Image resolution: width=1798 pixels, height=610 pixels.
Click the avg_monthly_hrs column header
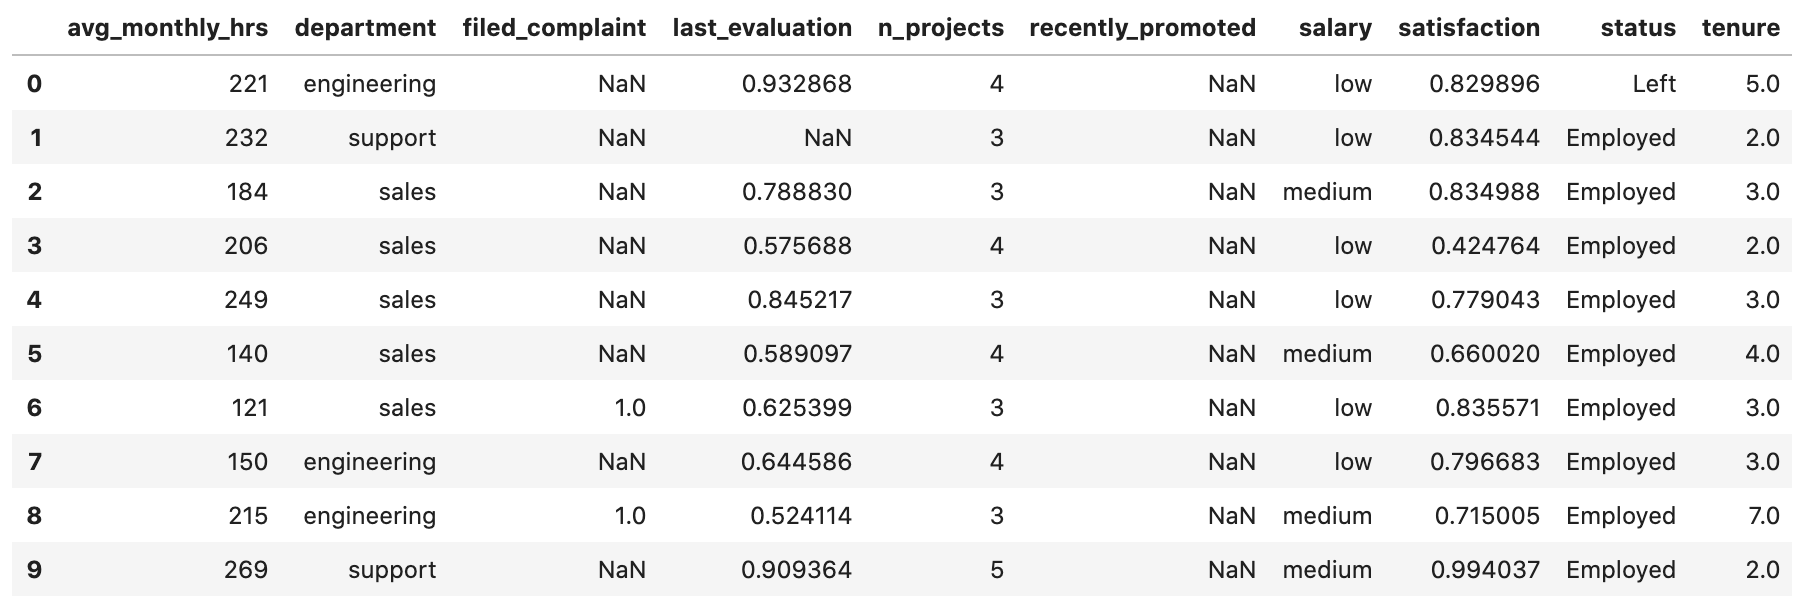click(x=167, y=28)
